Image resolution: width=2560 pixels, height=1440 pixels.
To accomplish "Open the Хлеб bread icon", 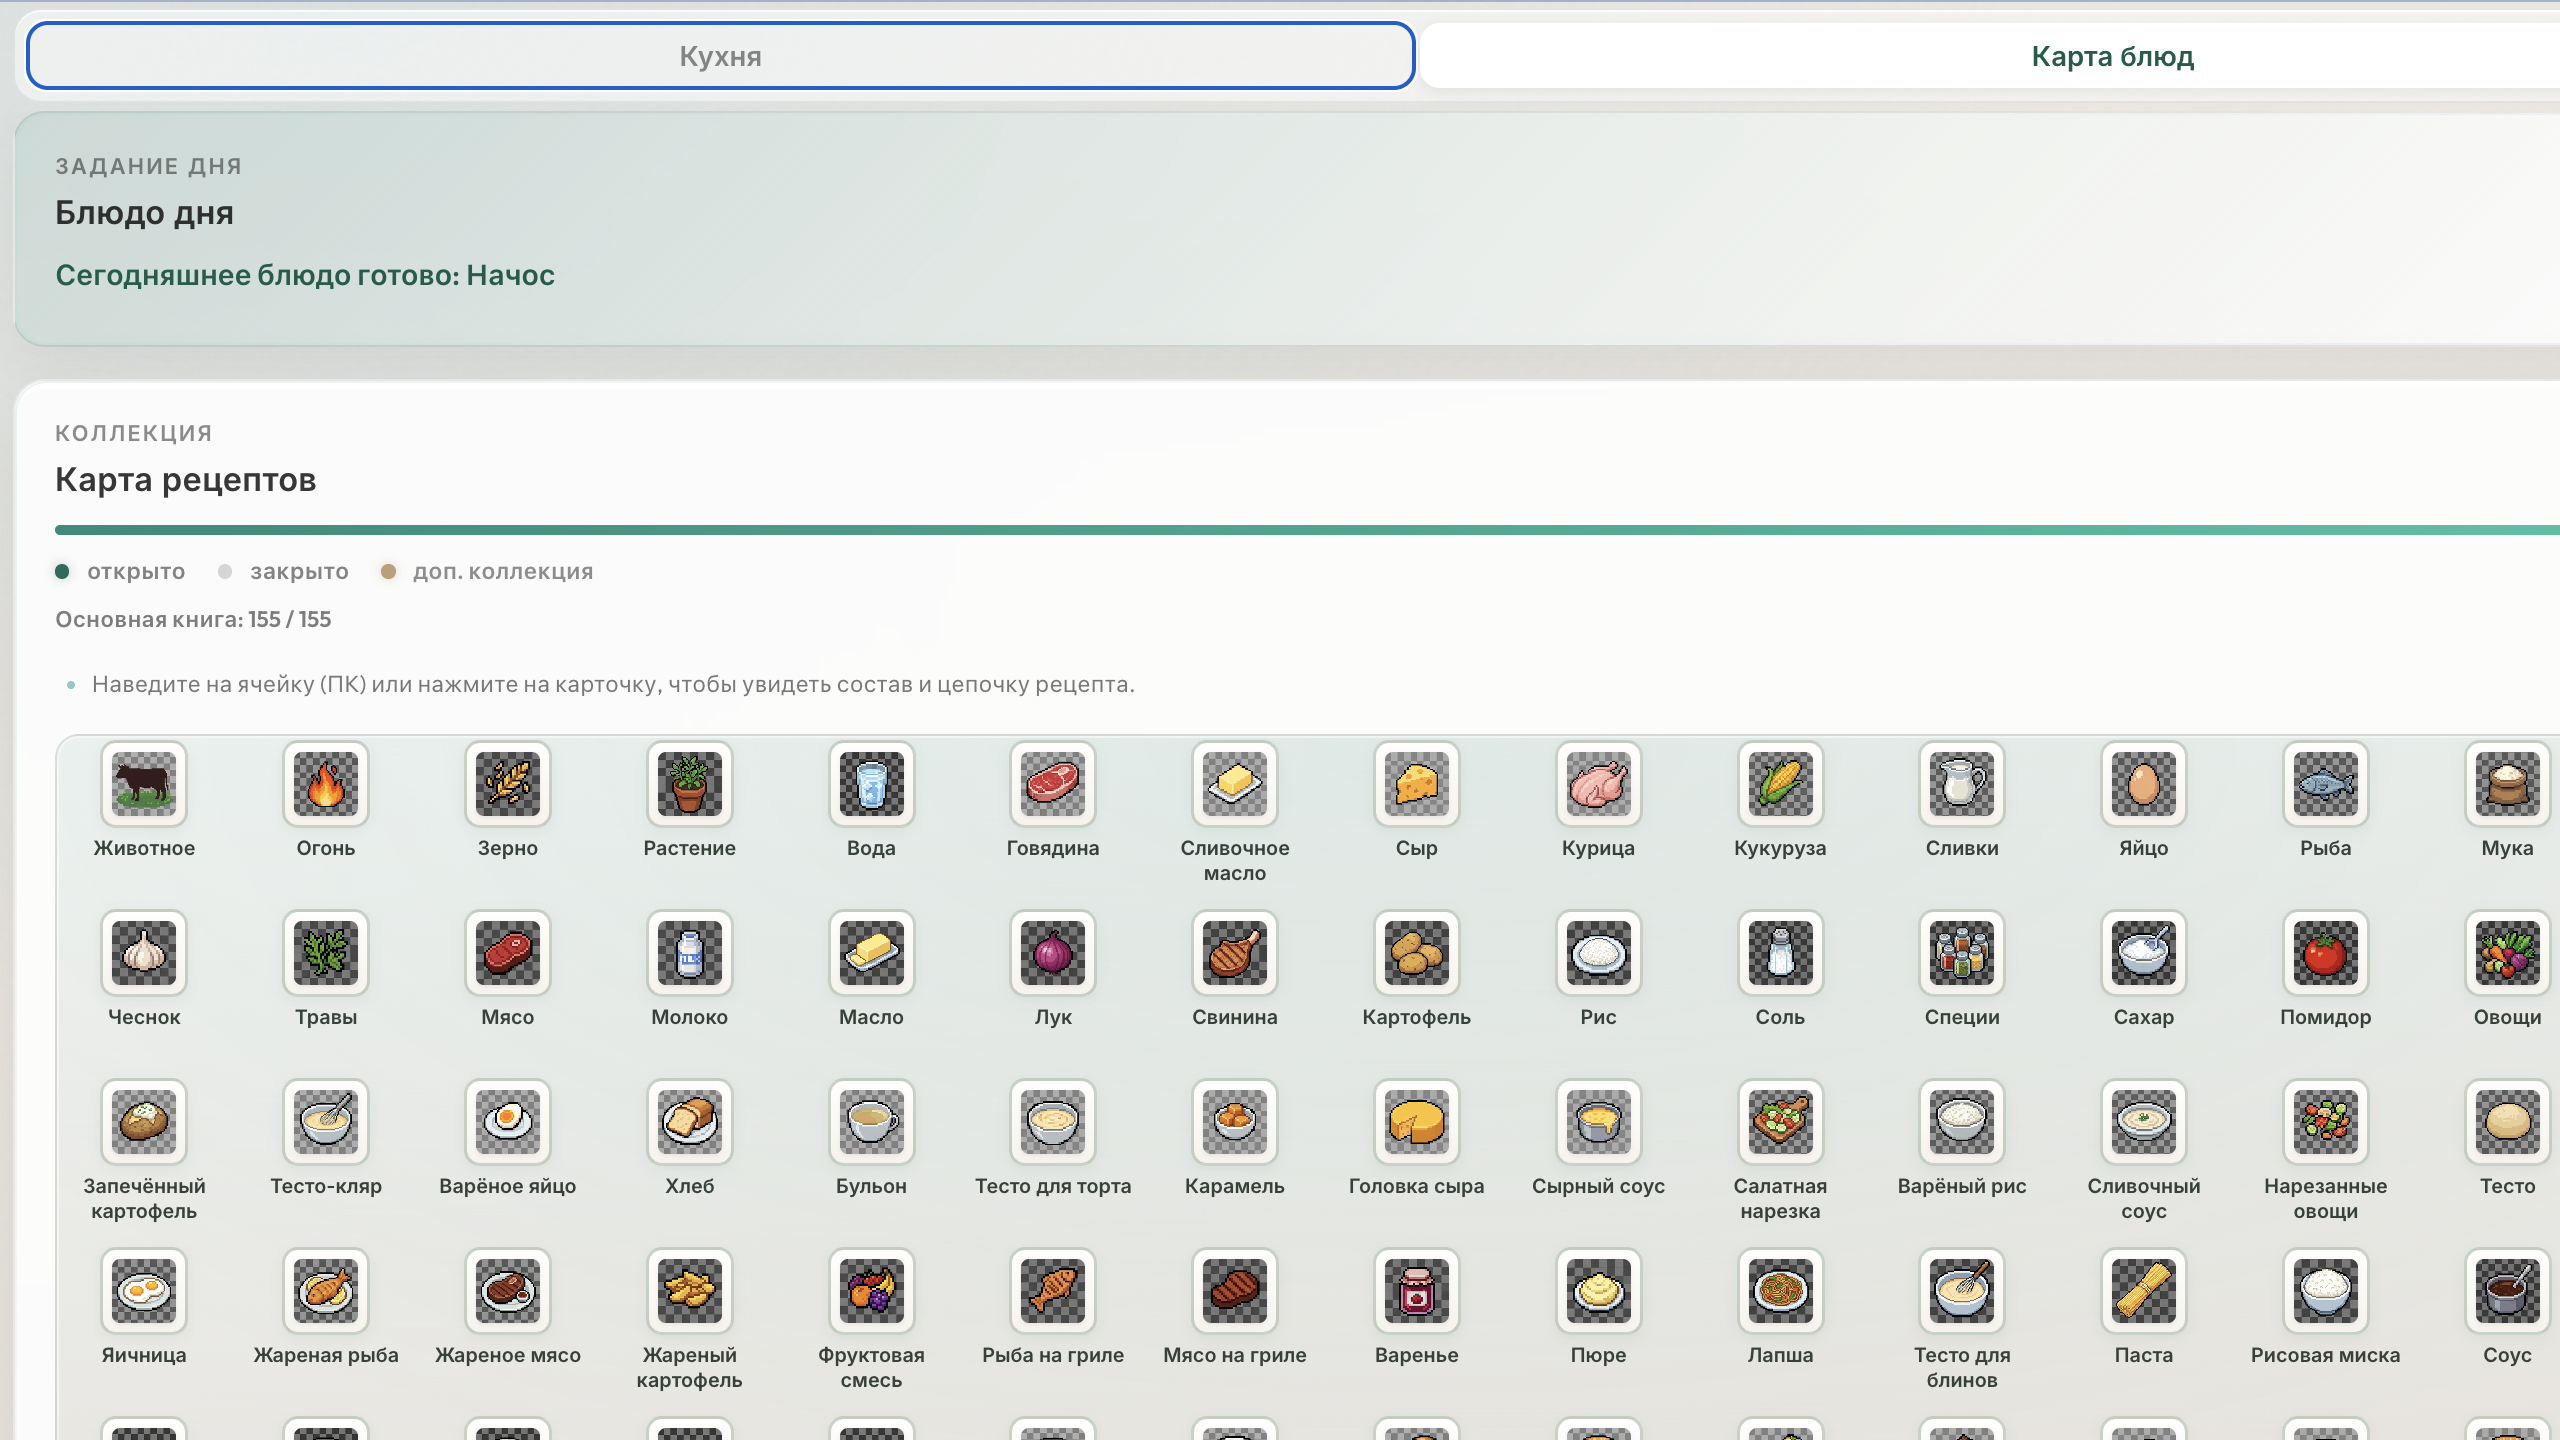I will click(x=690, y=1122).
